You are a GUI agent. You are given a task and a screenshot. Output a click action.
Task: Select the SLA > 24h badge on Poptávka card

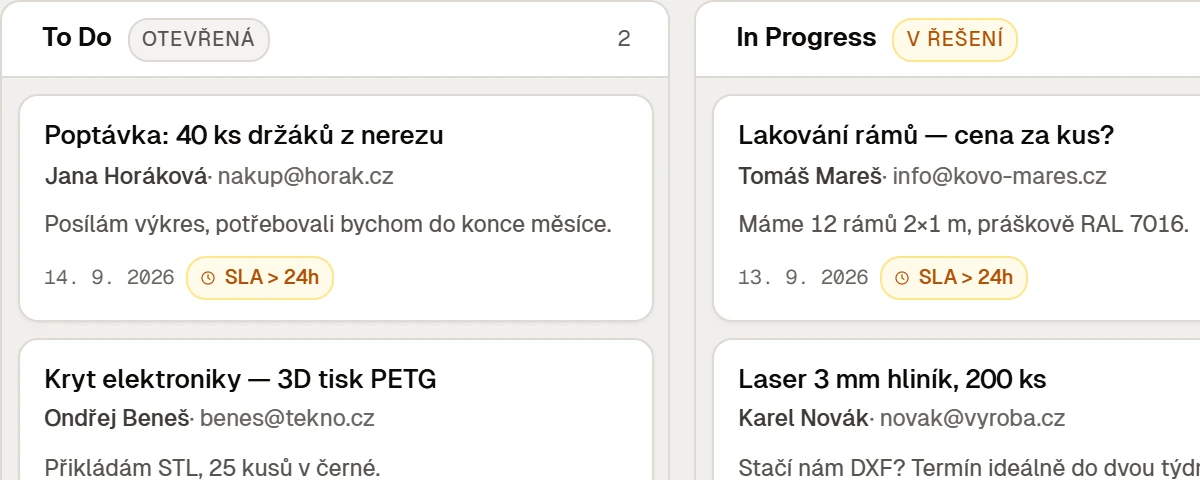point(260,278)
